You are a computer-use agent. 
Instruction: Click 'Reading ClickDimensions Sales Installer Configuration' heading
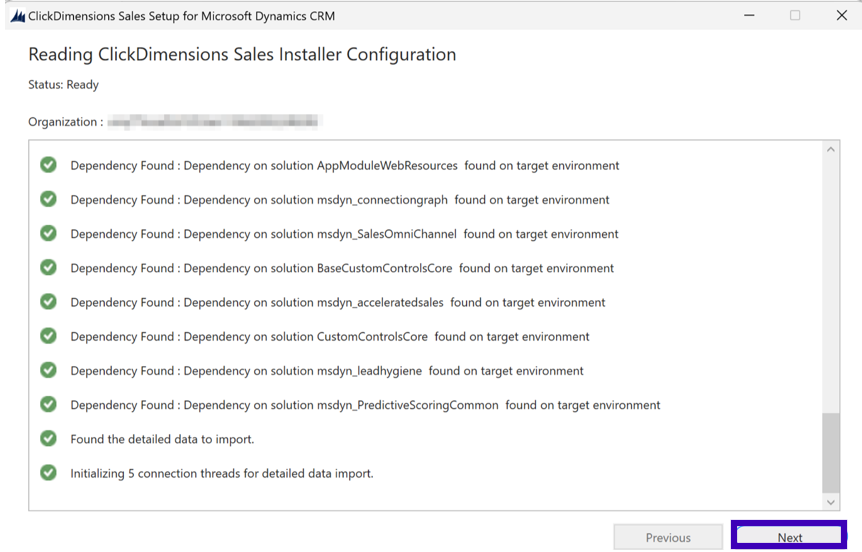click(242, 54)
